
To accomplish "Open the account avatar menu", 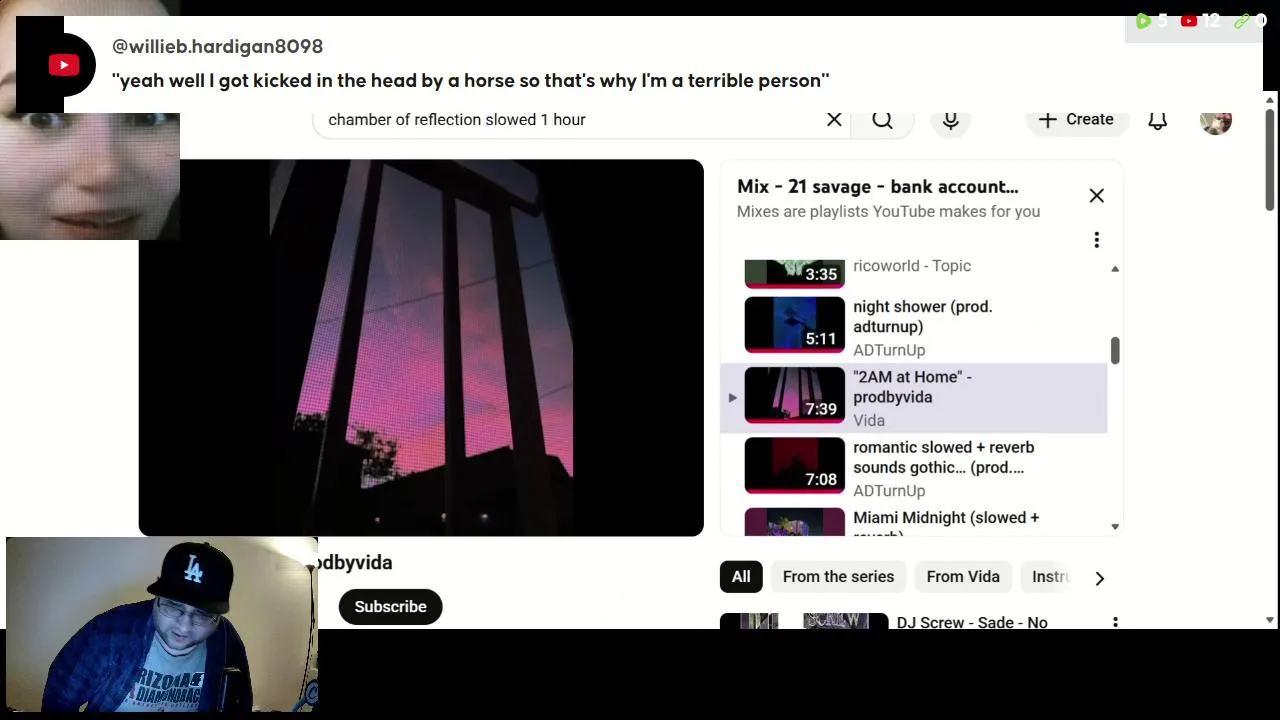I will click(x=1216, y=120).
